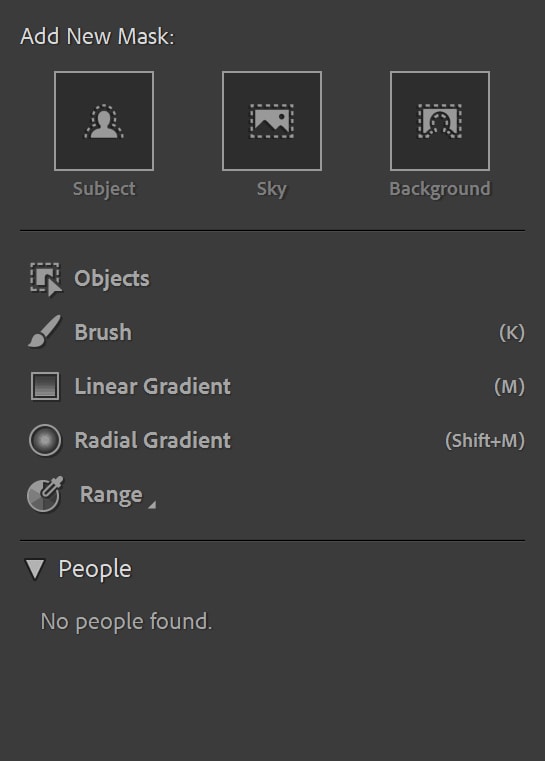Click the Shift+M shortcut hint

(x=485, y=441)
